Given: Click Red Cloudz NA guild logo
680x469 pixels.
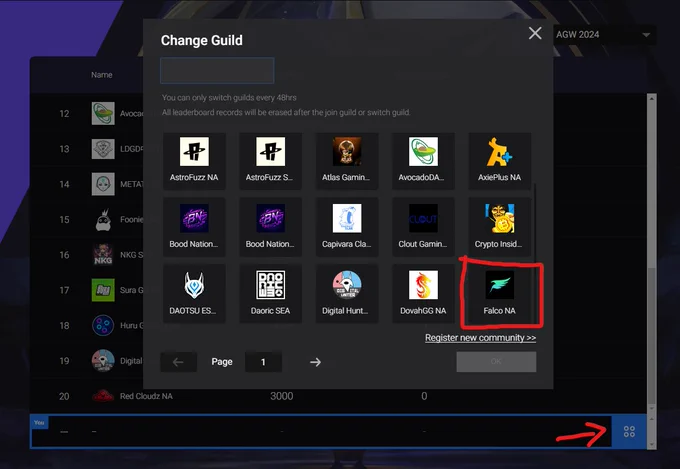Looking at the screenshot, I should click(103, 396).
